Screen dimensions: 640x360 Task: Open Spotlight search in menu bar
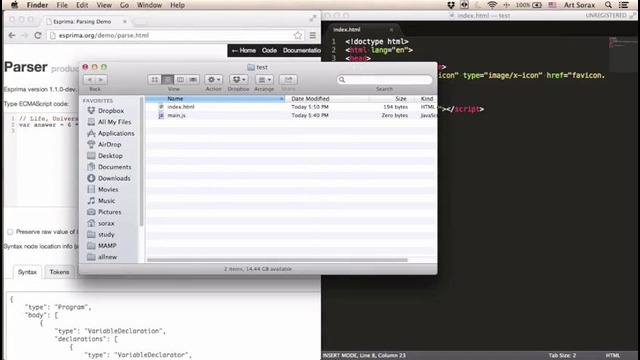608,5
